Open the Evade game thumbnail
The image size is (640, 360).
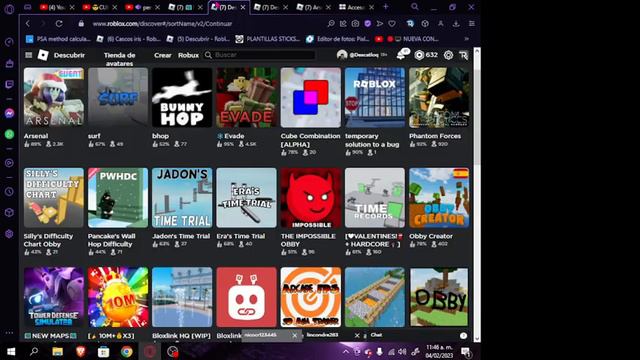coord(246,98)
